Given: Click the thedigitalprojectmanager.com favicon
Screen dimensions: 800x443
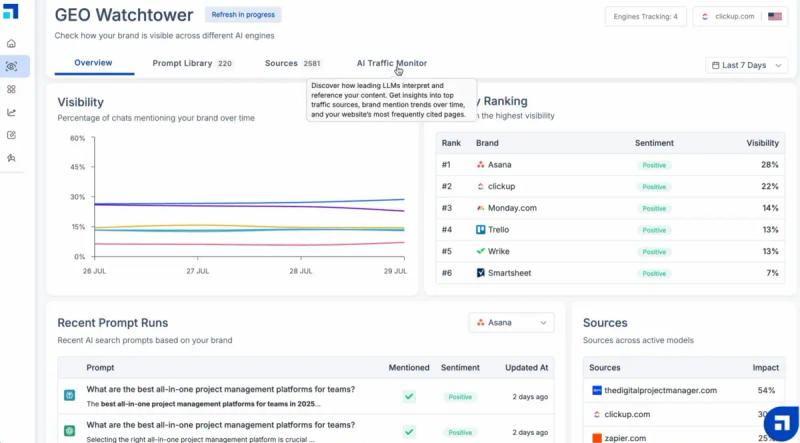Looking at the screenshot, I should (597, 390).
